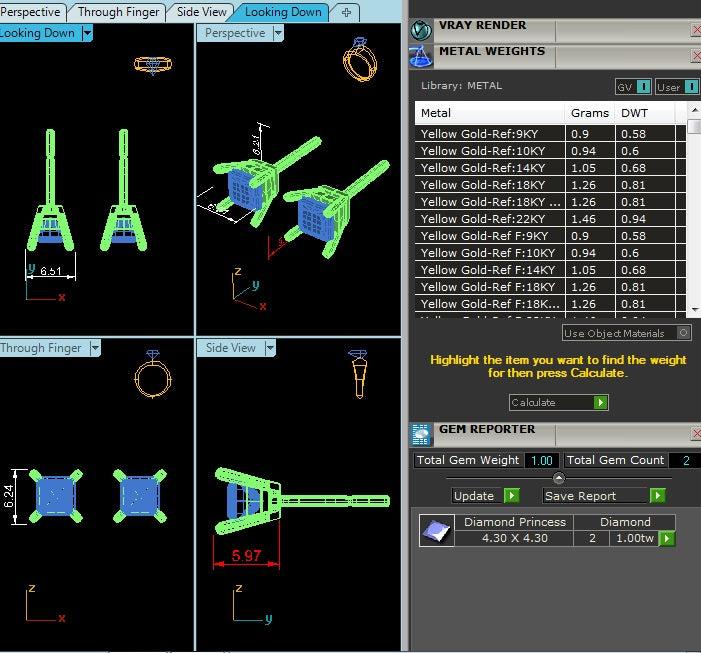The width and height of the screenshot is (701, 653).
Task: Click the Library: METAL label
Action: [461, 85]
